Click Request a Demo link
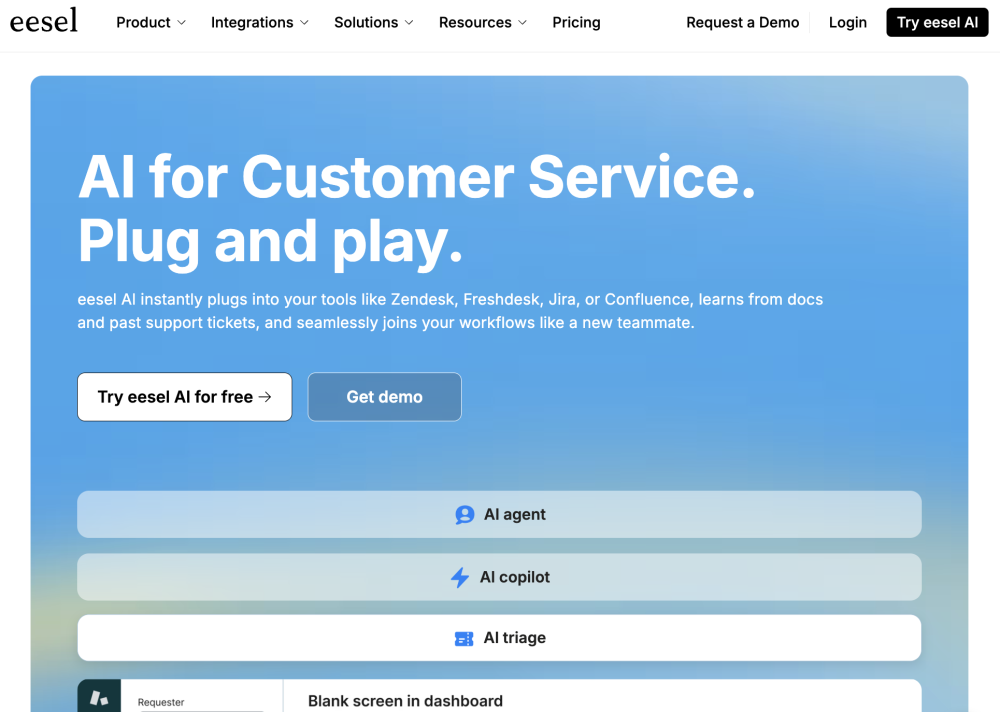 tap(742, 22)
